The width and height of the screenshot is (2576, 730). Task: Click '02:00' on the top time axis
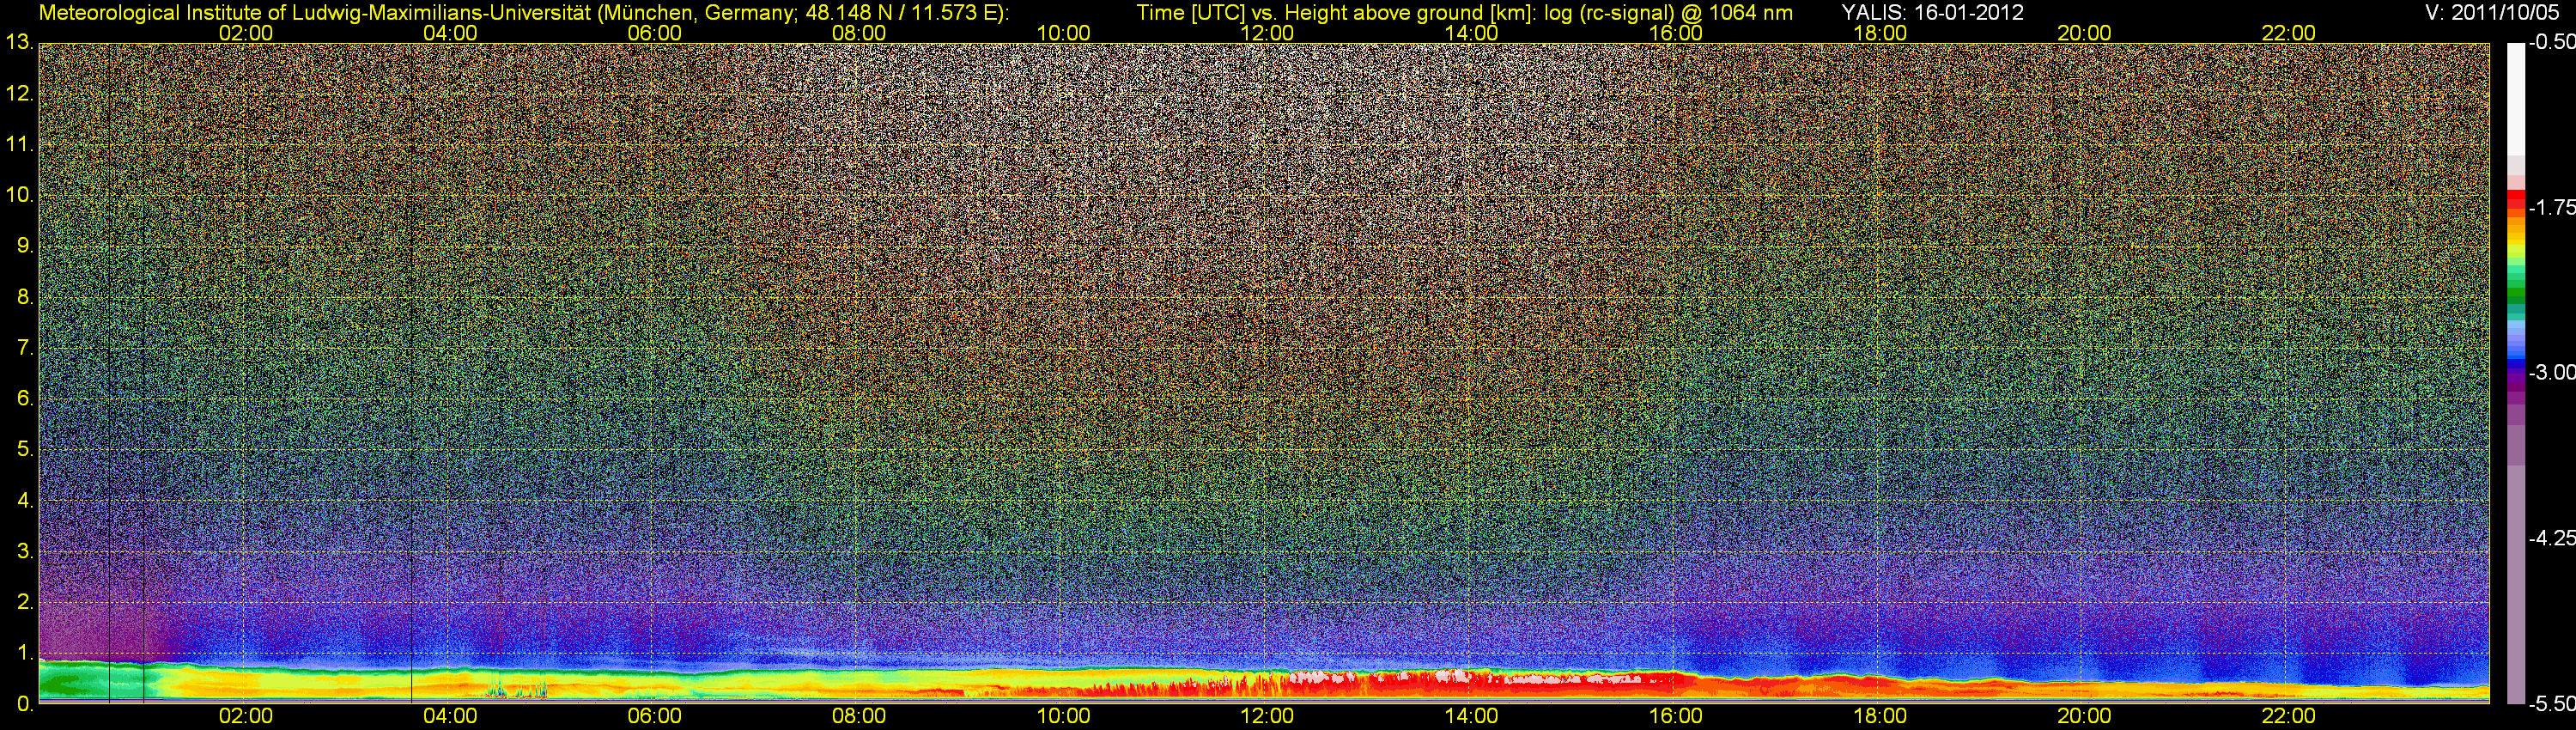(x=246, y=33)
